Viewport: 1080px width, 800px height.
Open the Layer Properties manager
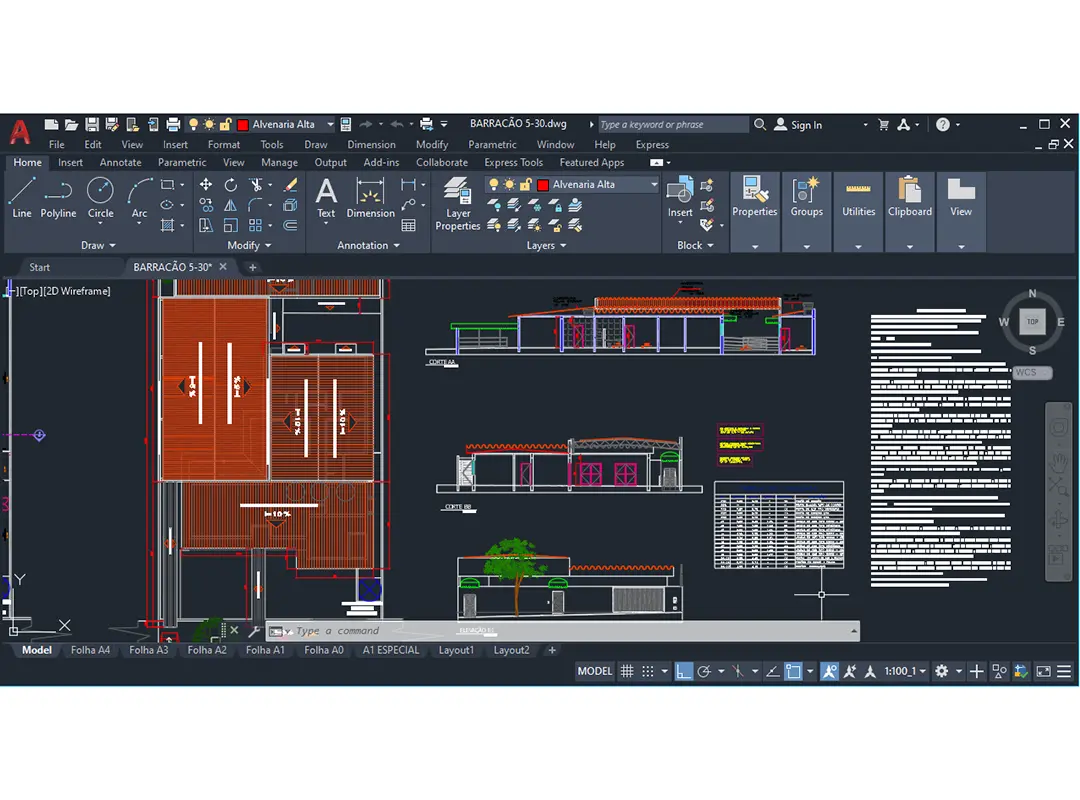click(x=458, y=204)
